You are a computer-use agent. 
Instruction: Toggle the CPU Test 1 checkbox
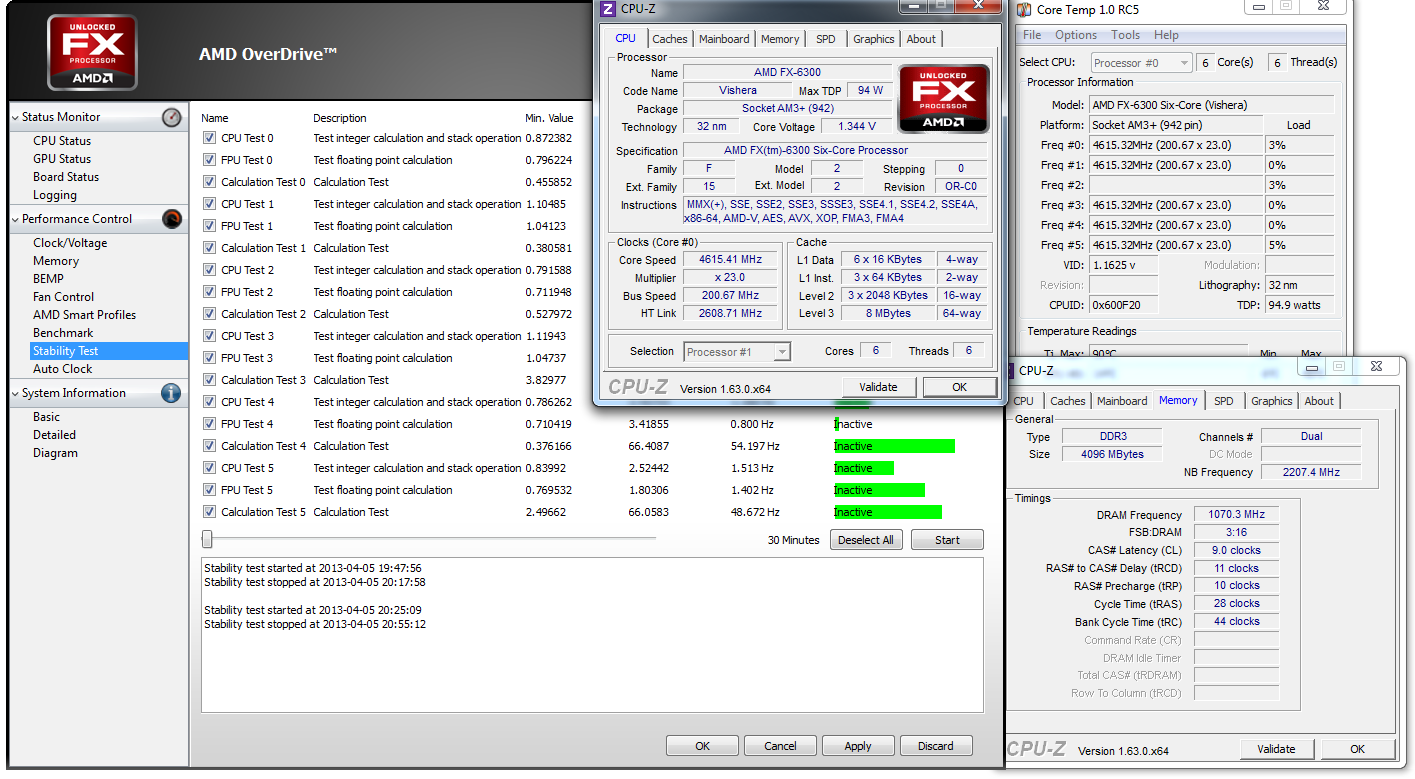tap(209, 204)
